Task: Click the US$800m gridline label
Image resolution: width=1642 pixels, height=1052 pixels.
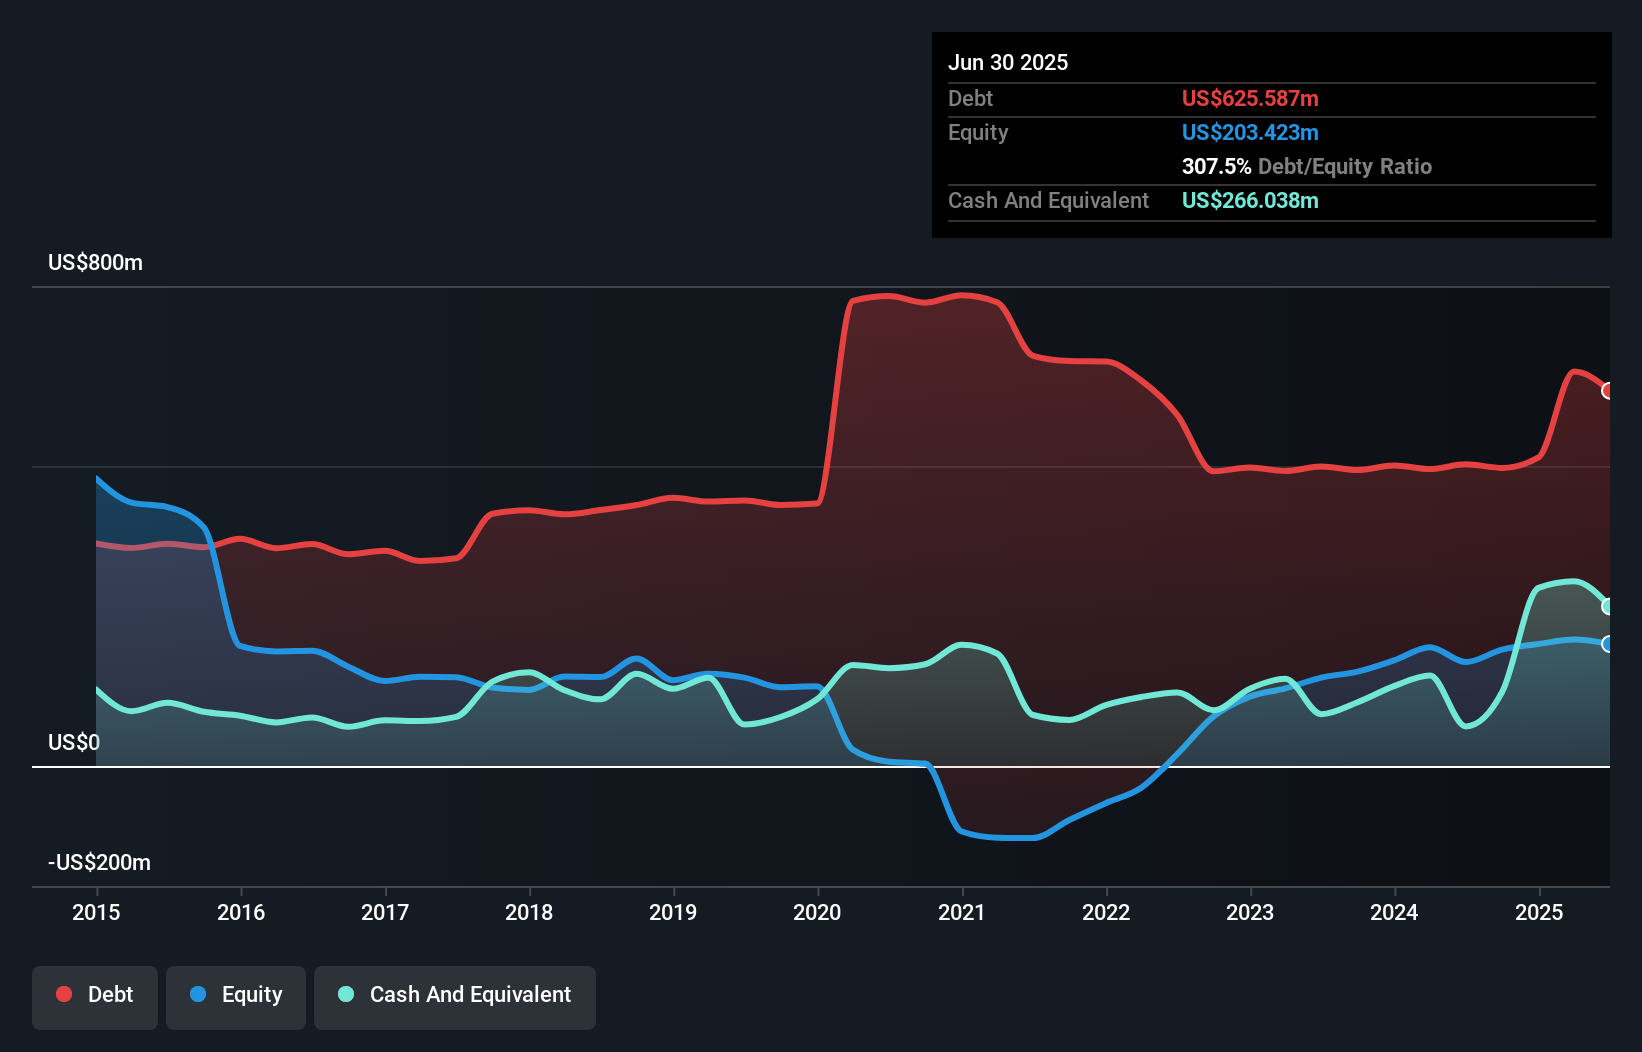Action: pos(95,262)
